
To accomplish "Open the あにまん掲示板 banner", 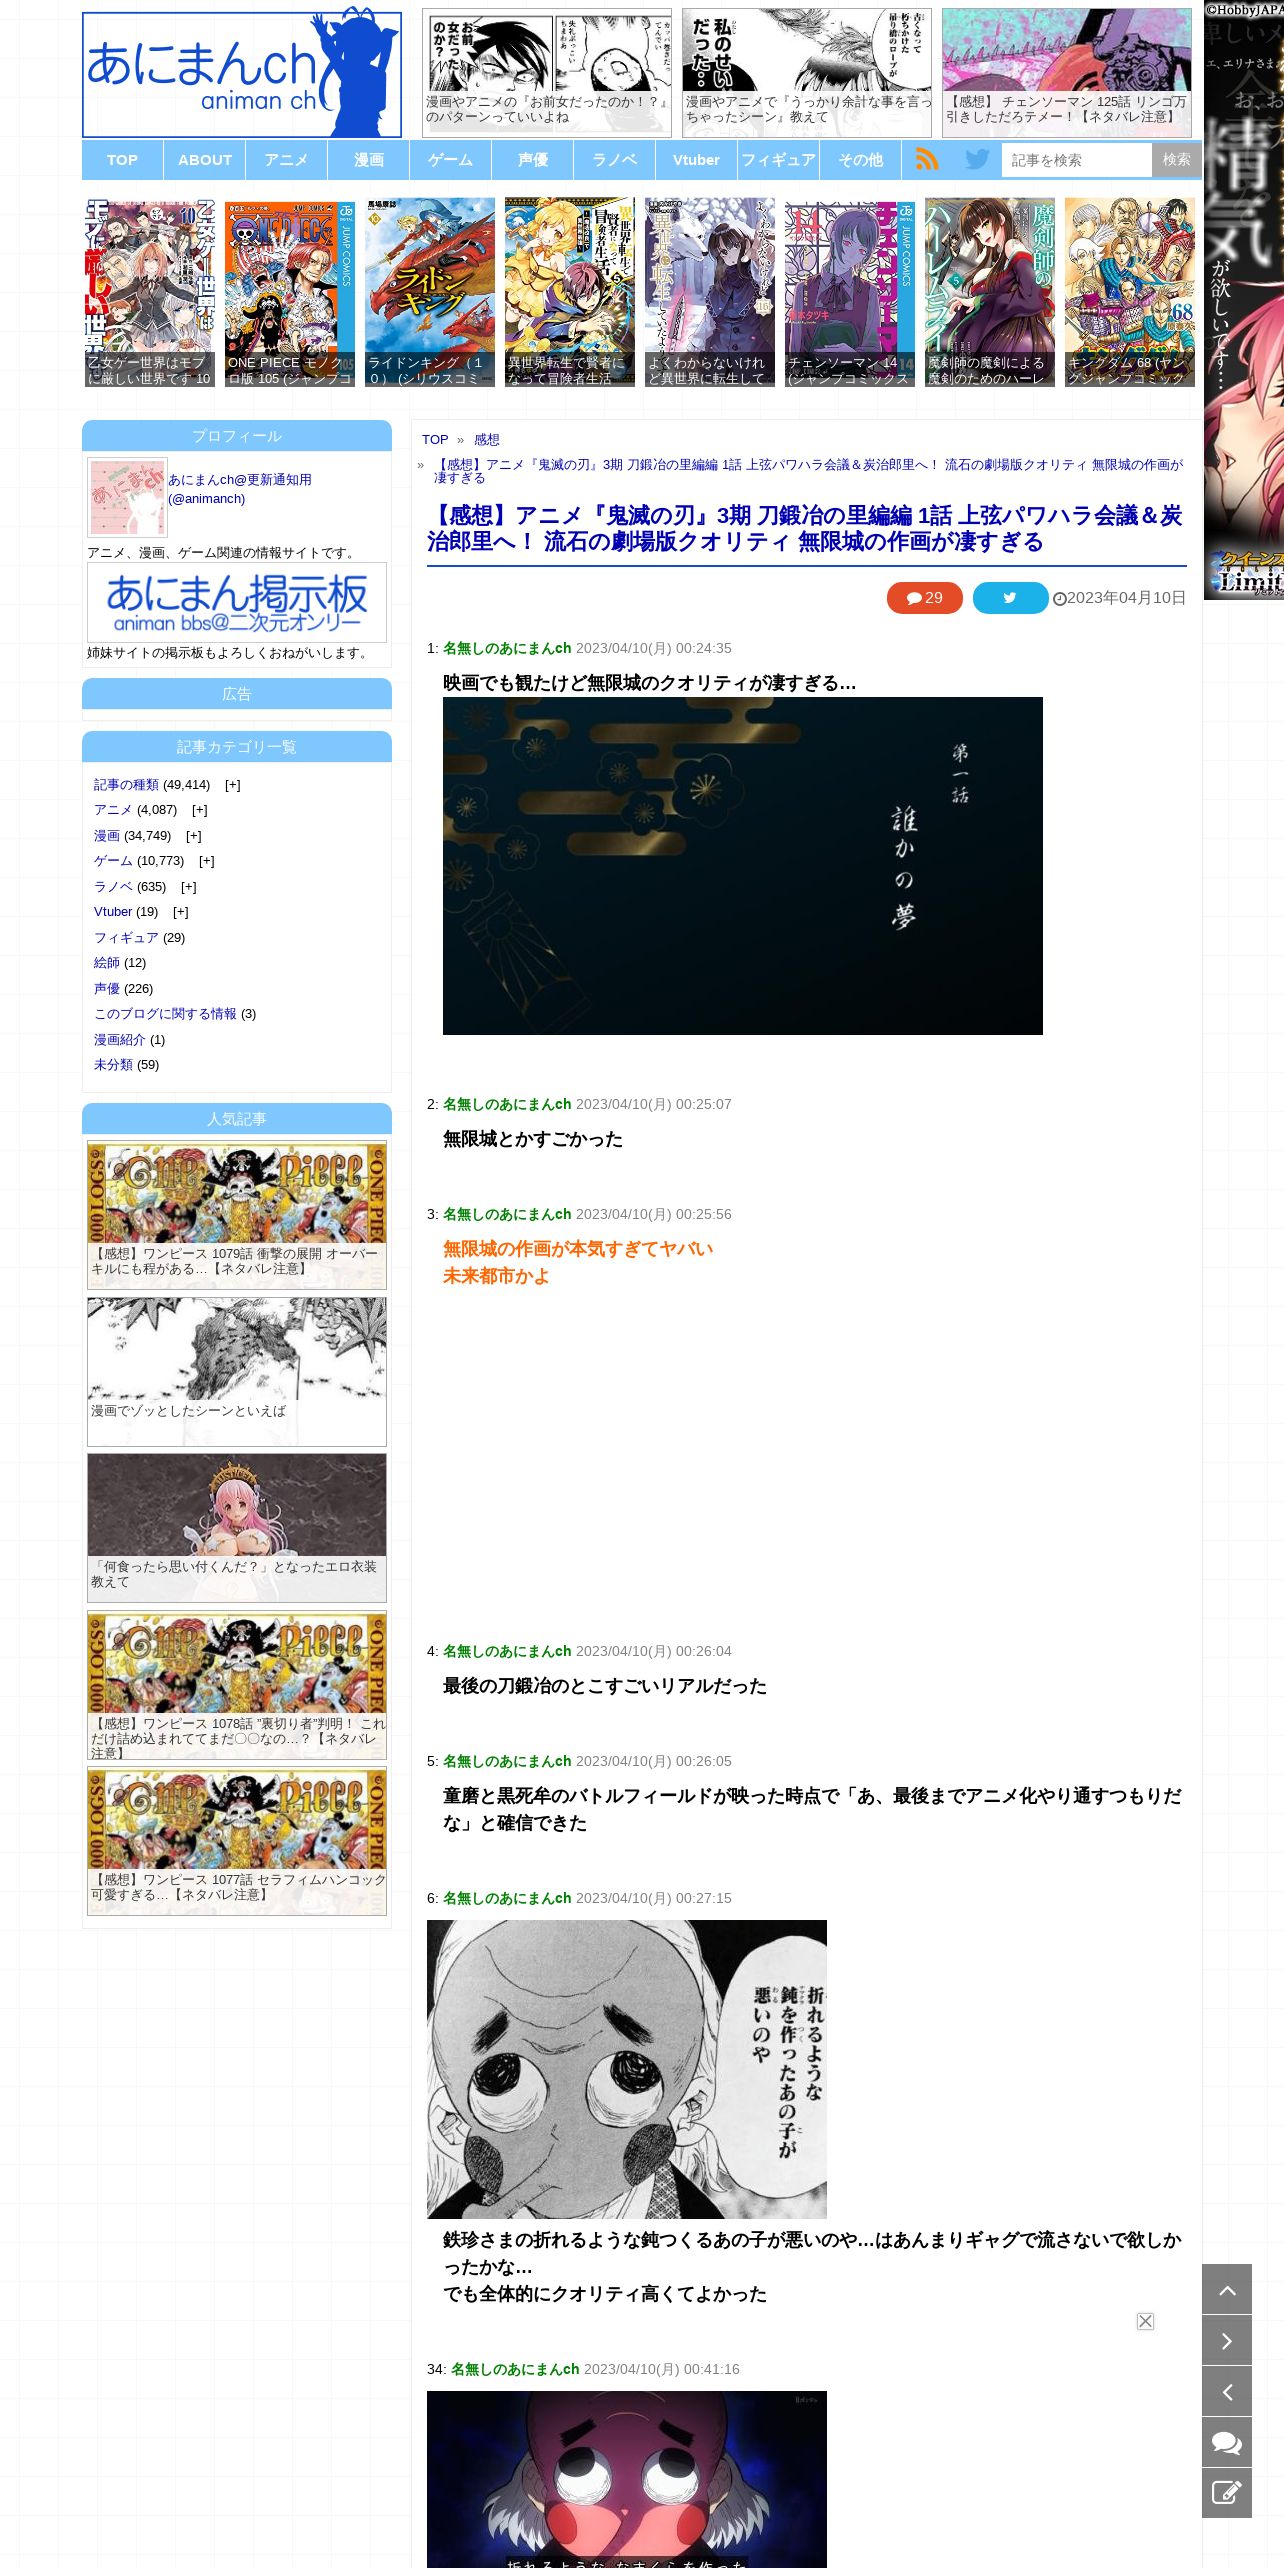I will coord(237,602).
